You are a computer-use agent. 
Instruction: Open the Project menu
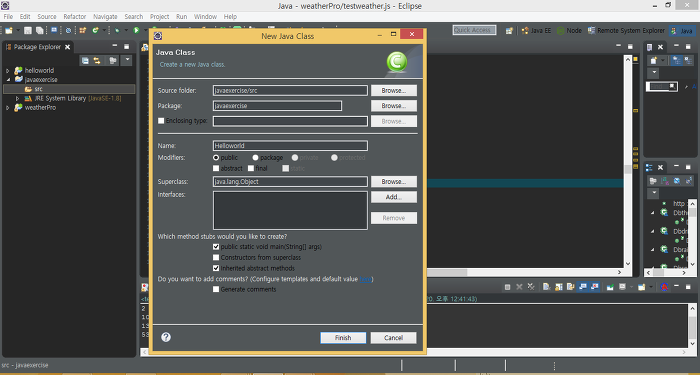point(159,17)
